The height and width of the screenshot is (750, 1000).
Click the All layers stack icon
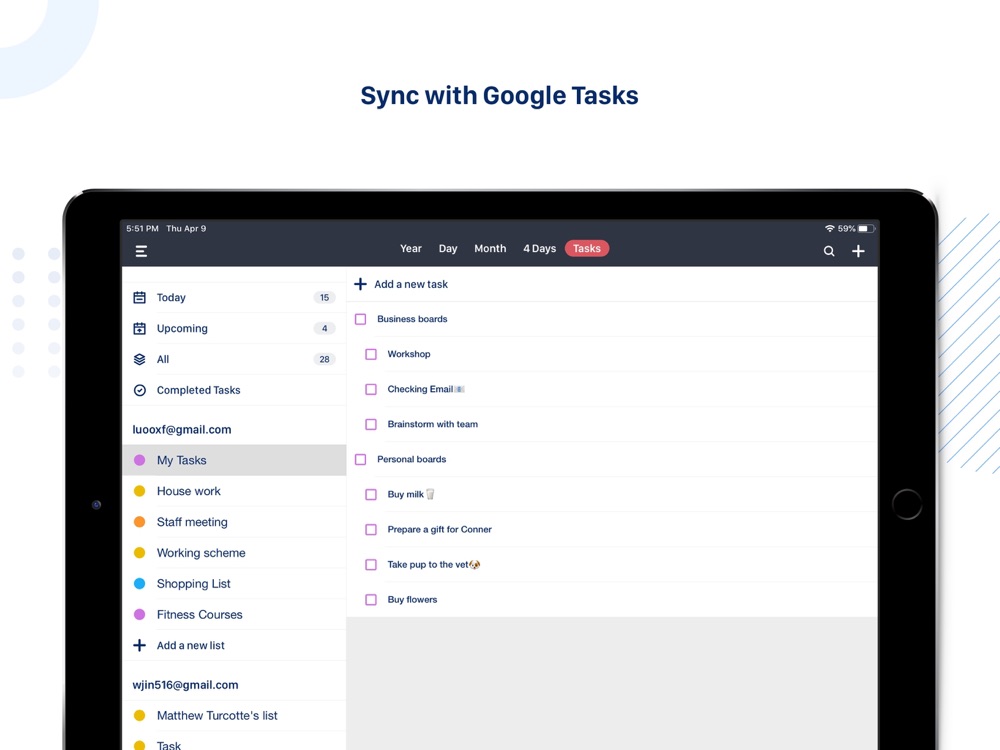140,360
